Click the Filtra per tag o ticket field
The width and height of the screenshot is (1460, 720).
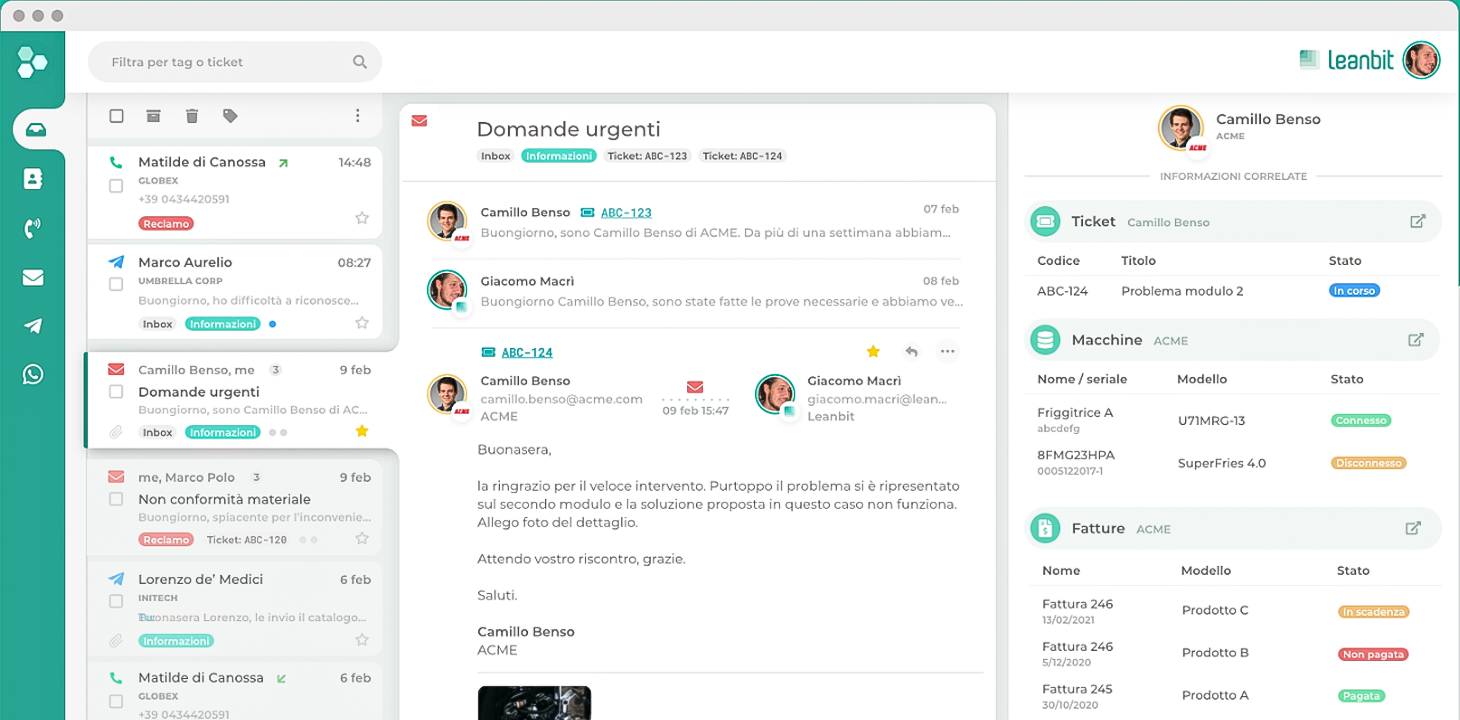pos(225,62)
